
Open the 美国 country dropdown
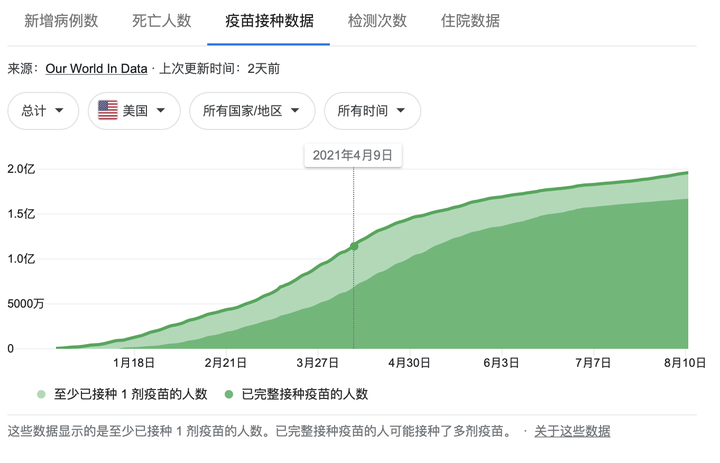(134, 111)
